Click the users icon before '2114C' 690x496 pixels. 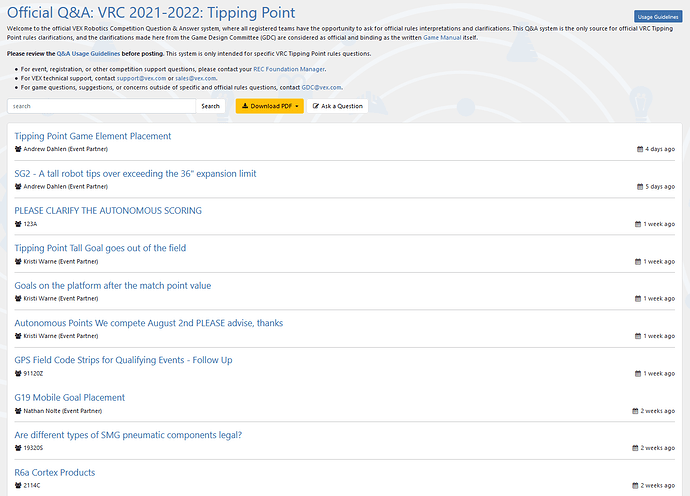pos(18,485)
